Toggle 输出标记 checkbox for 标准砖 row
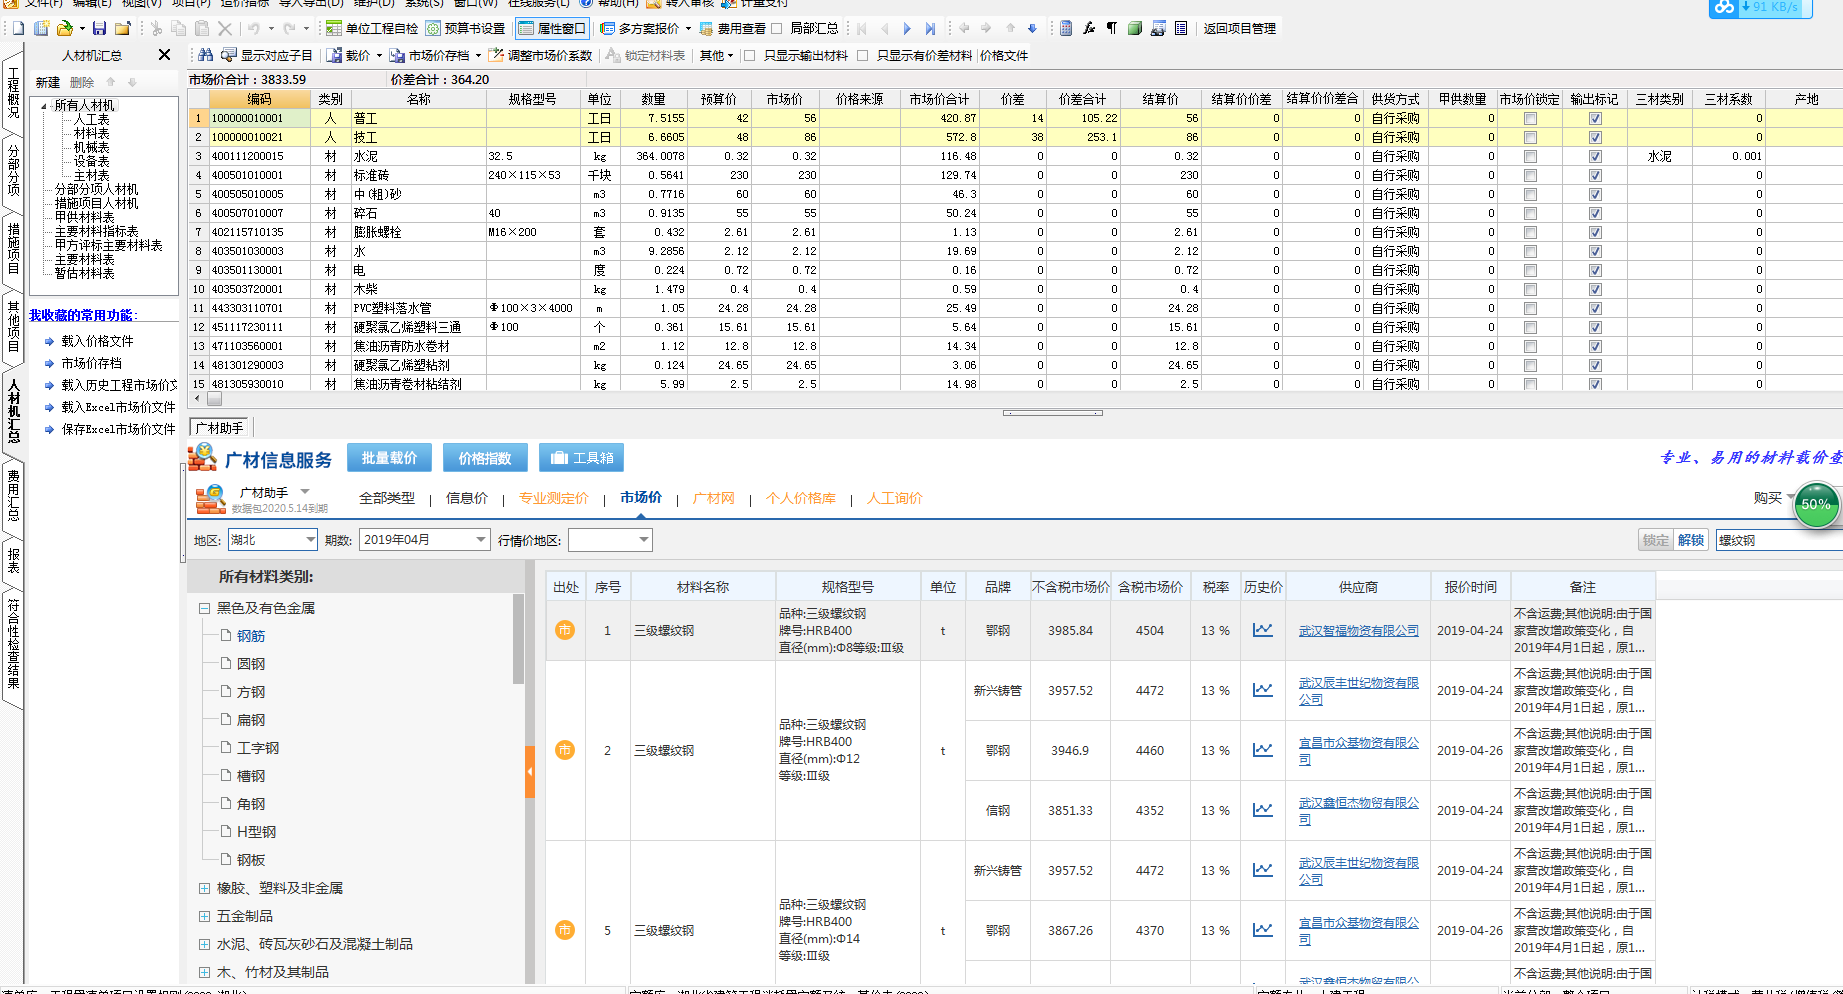 [x=1595, y=175]
